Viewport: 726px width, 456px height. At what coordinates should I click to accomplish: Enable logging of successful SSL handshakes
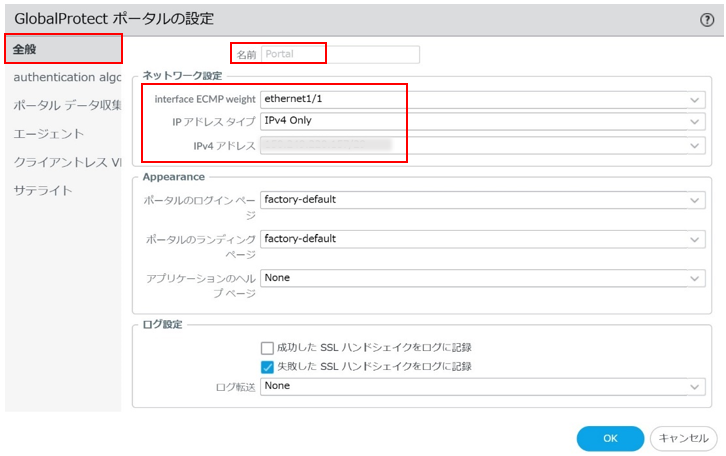point(267,348)
